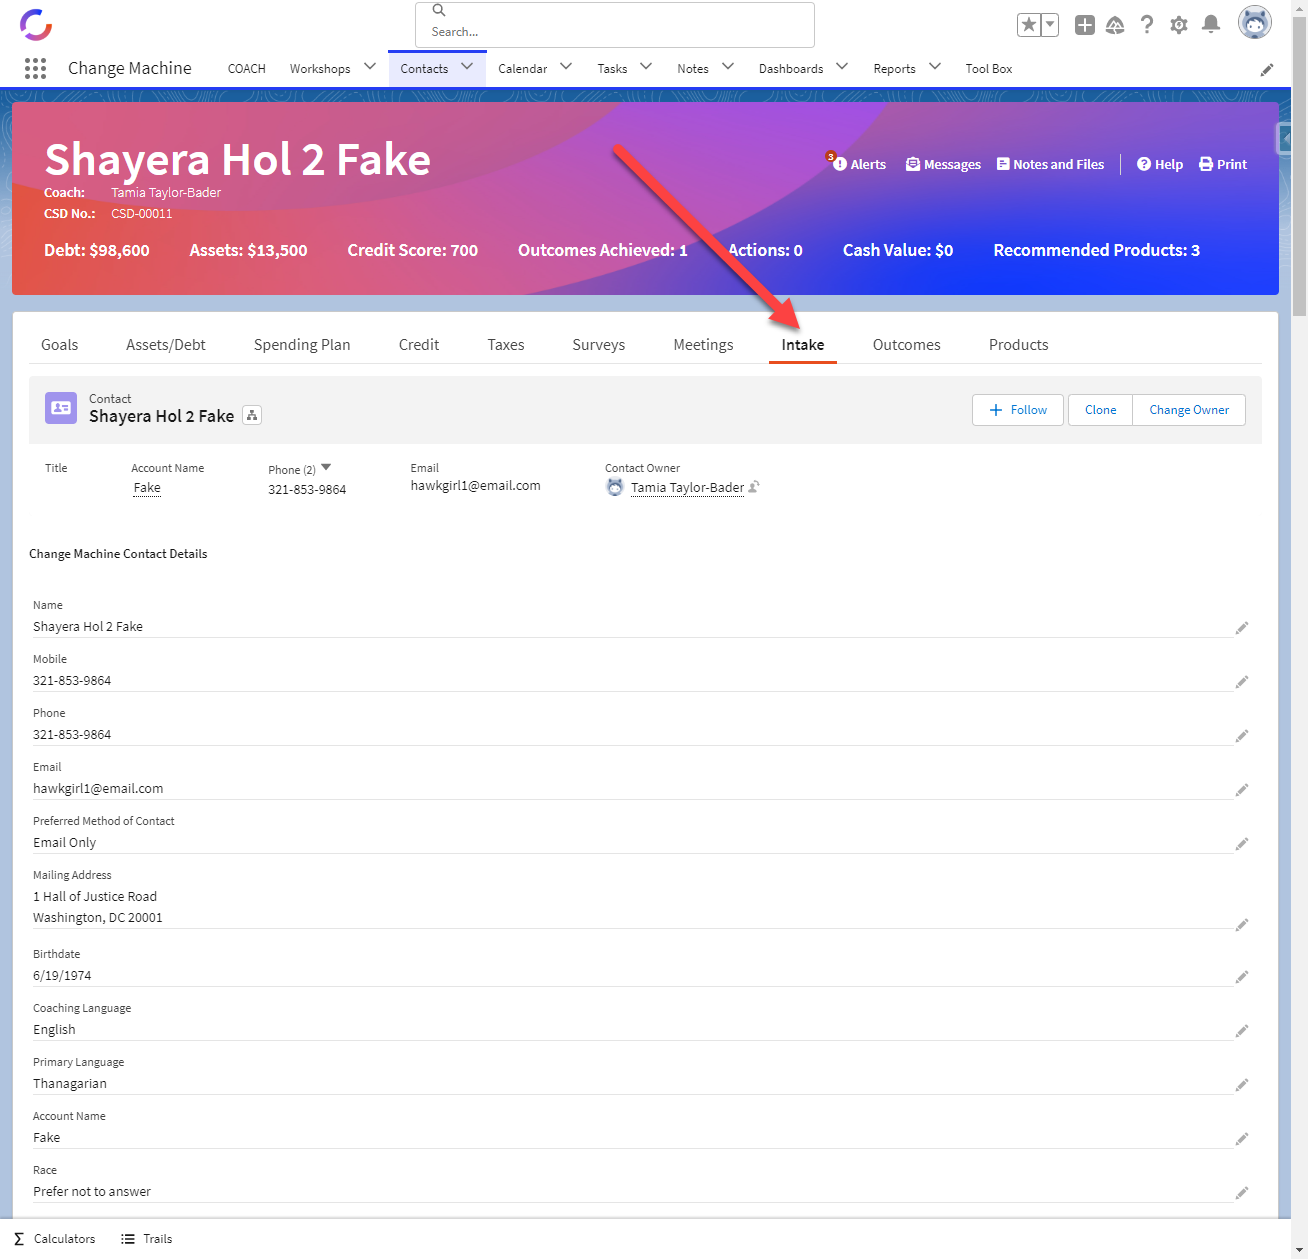The height and width of the screenshot is (1259, 1308).
Task: Switch to the Spending Plan tab
Action: (x=302, y=345)
